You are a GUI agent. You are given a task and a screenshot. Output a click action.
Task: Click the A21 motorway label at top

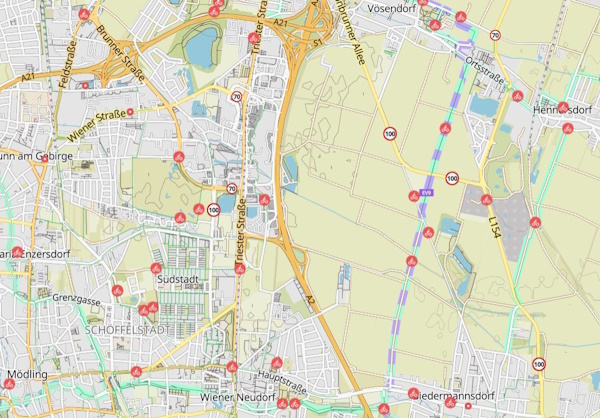point(280,22)
